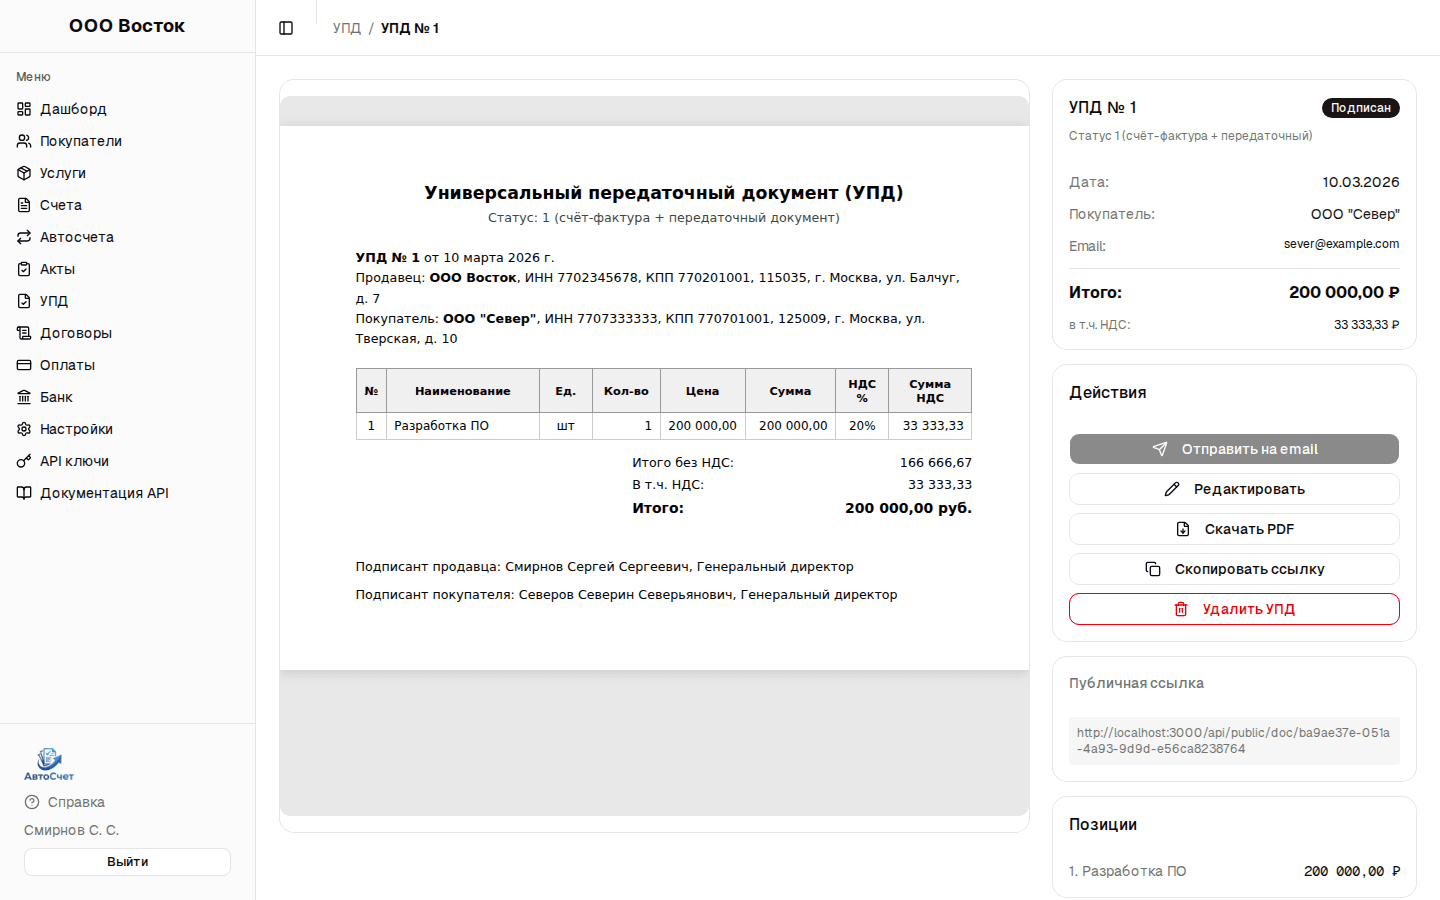The width and height of the screenshot is (1440, 900).
Task: Click the Настройки gear icon
Action: pyautogui.click(x=24, y=429)
